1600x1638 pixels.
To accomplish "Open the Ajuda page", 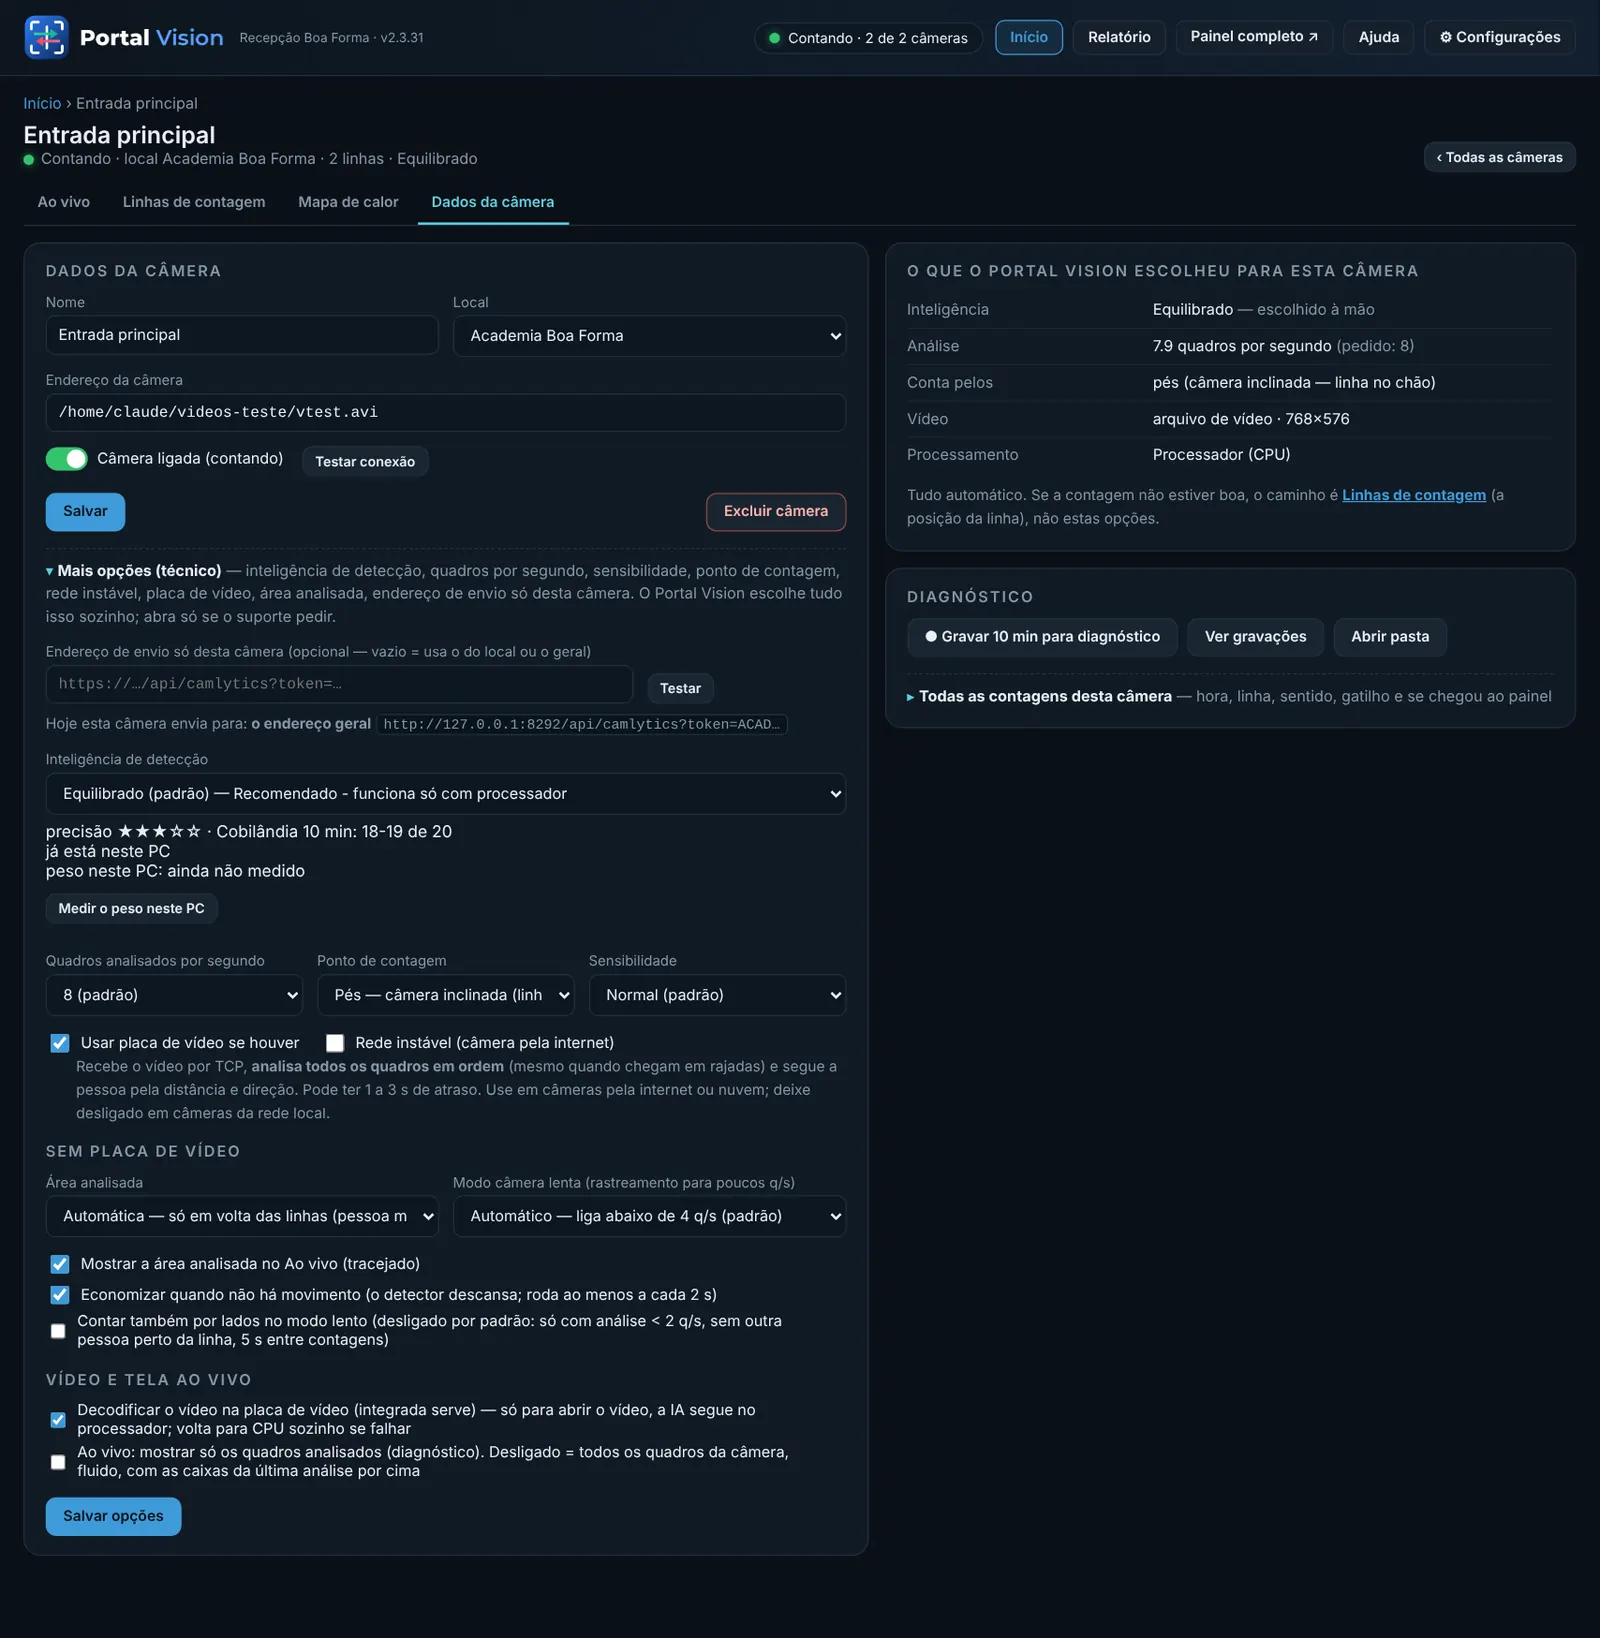I will (x=1378, y=37).
